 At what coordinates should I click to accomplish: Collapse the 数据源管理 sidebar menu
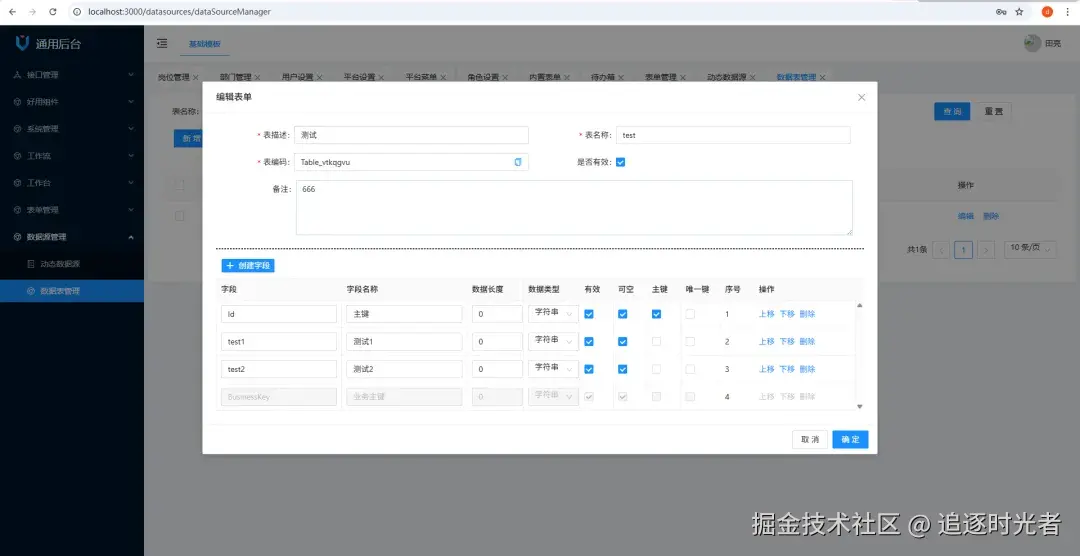click(x=72, y=237)
